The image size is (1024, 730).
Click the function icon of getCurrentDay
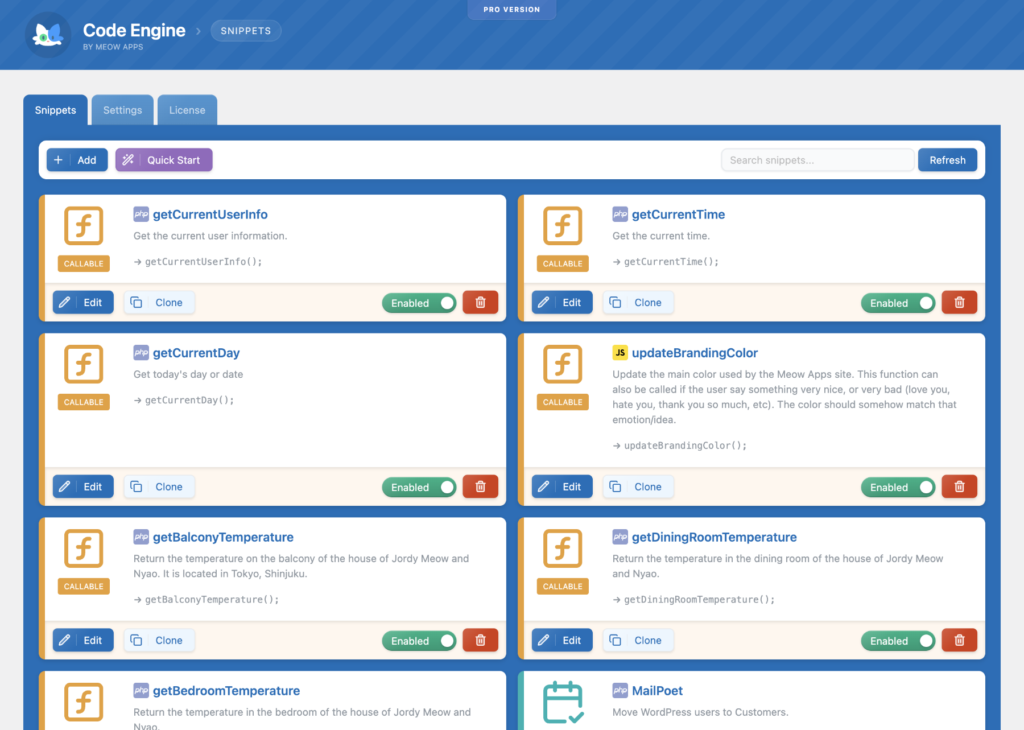click(x=84, y=365)
